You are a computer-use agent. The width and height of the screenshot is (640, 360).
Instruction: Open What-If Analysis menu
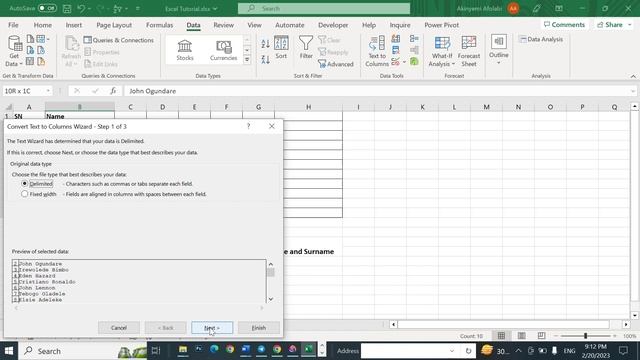(x=442, y=51)
